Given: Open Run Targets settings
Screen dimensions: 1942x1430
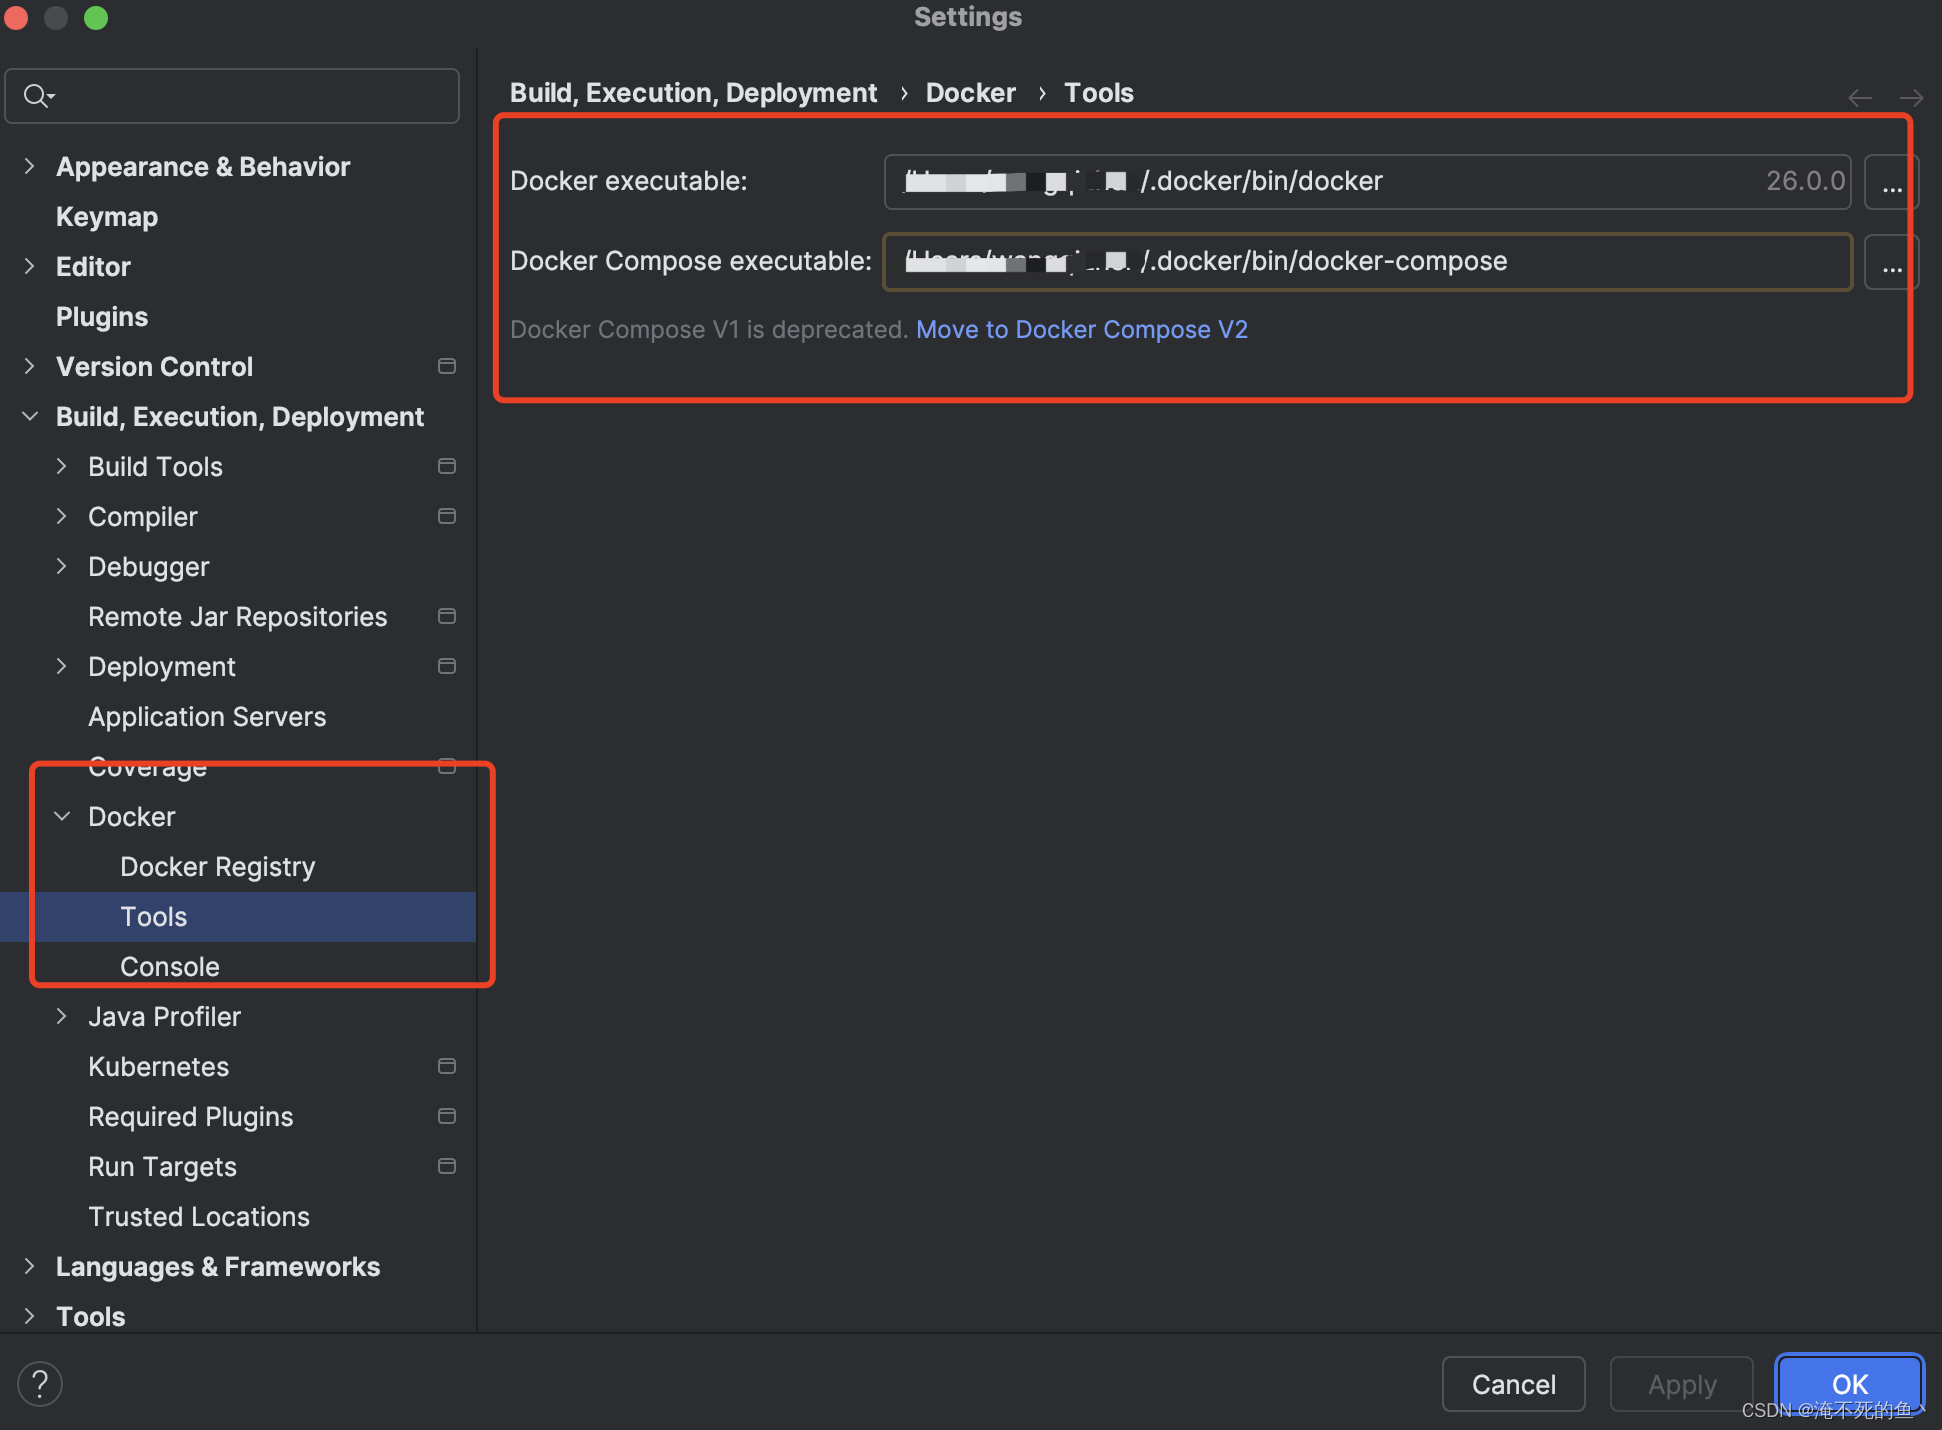Looking at the screenshot, I should (x=162, y=1166).
